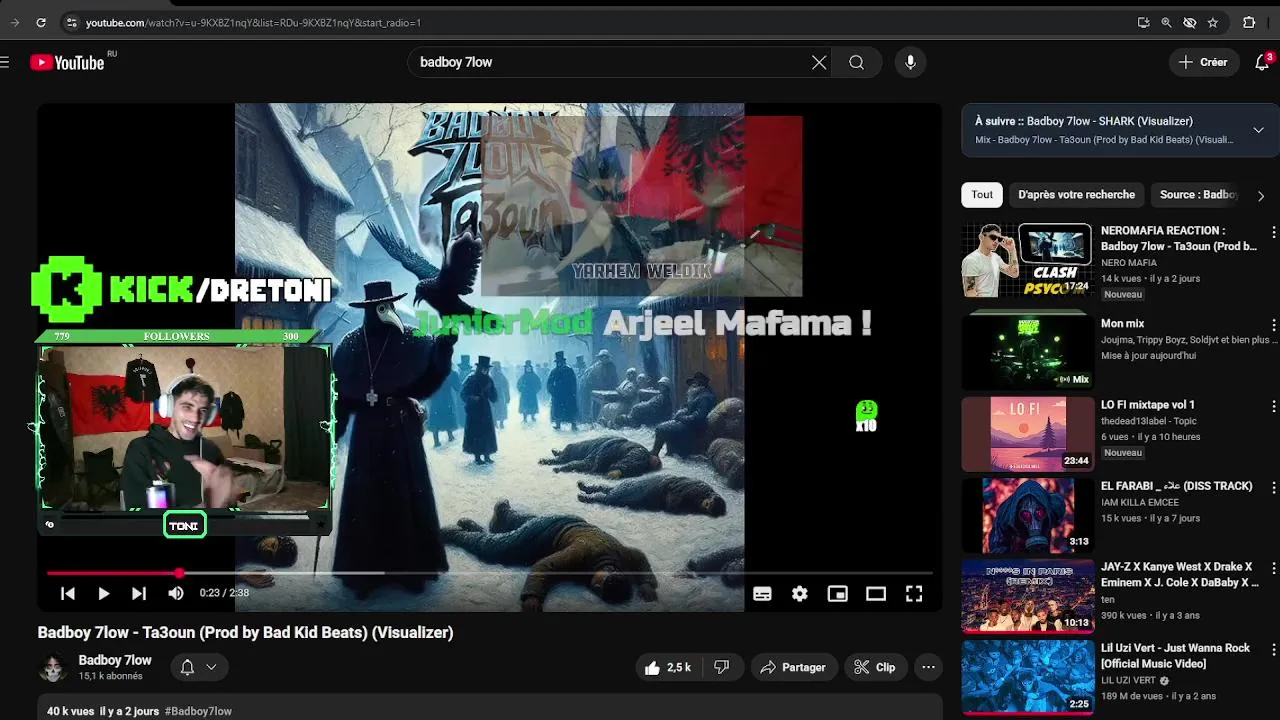This screenshot has height=720, width=1280.
Task: Select the Tout filter chip
Action: point(982,195)
